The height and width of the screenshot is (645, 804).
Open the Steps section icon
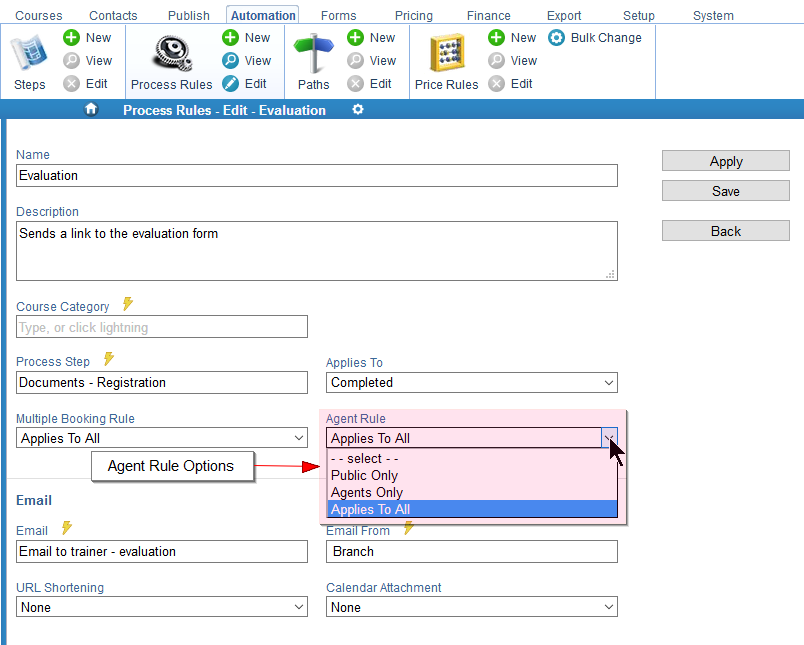pos(29,53)
